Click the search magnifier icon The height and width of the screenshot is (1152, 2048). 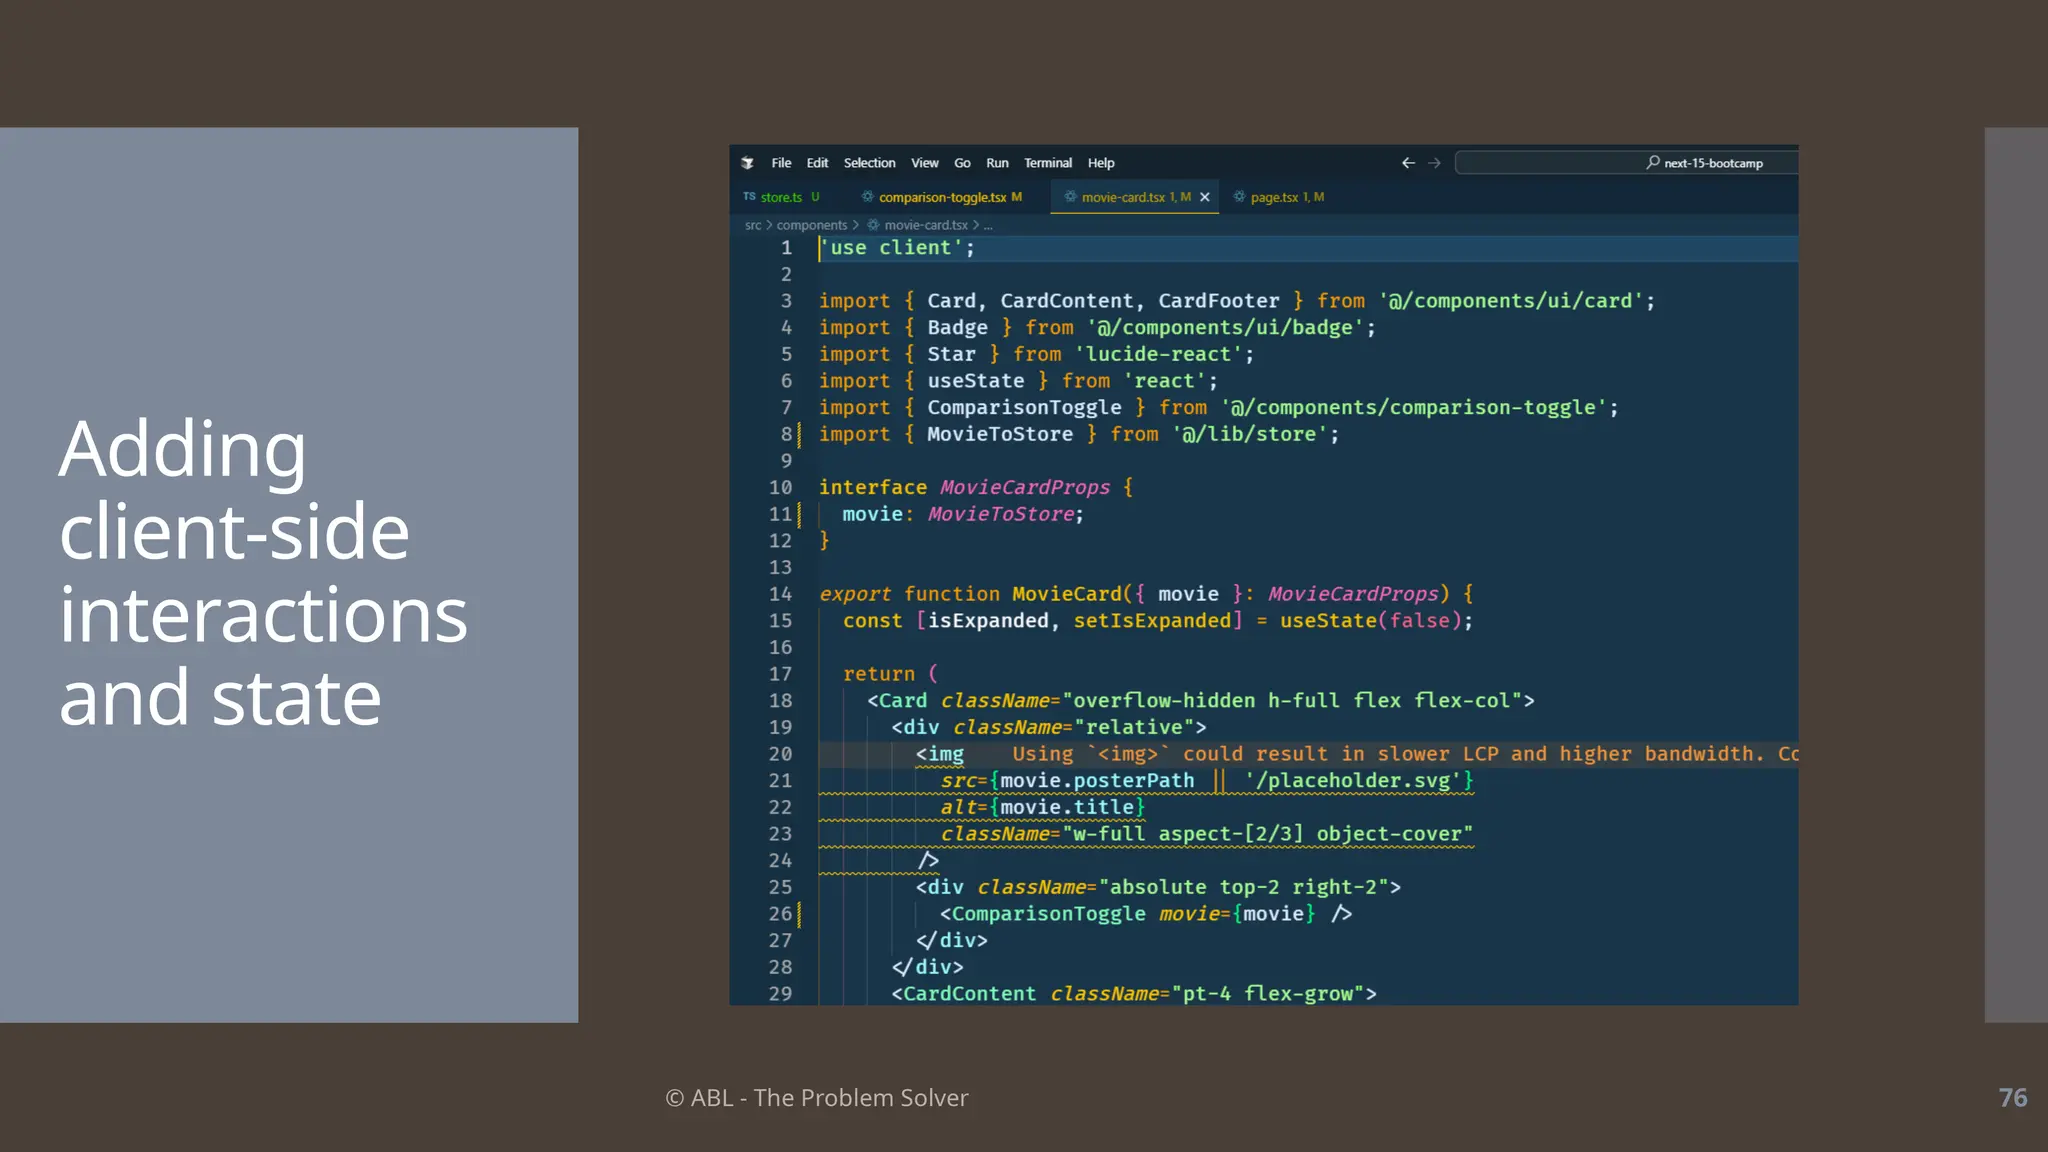point(1653,162)
